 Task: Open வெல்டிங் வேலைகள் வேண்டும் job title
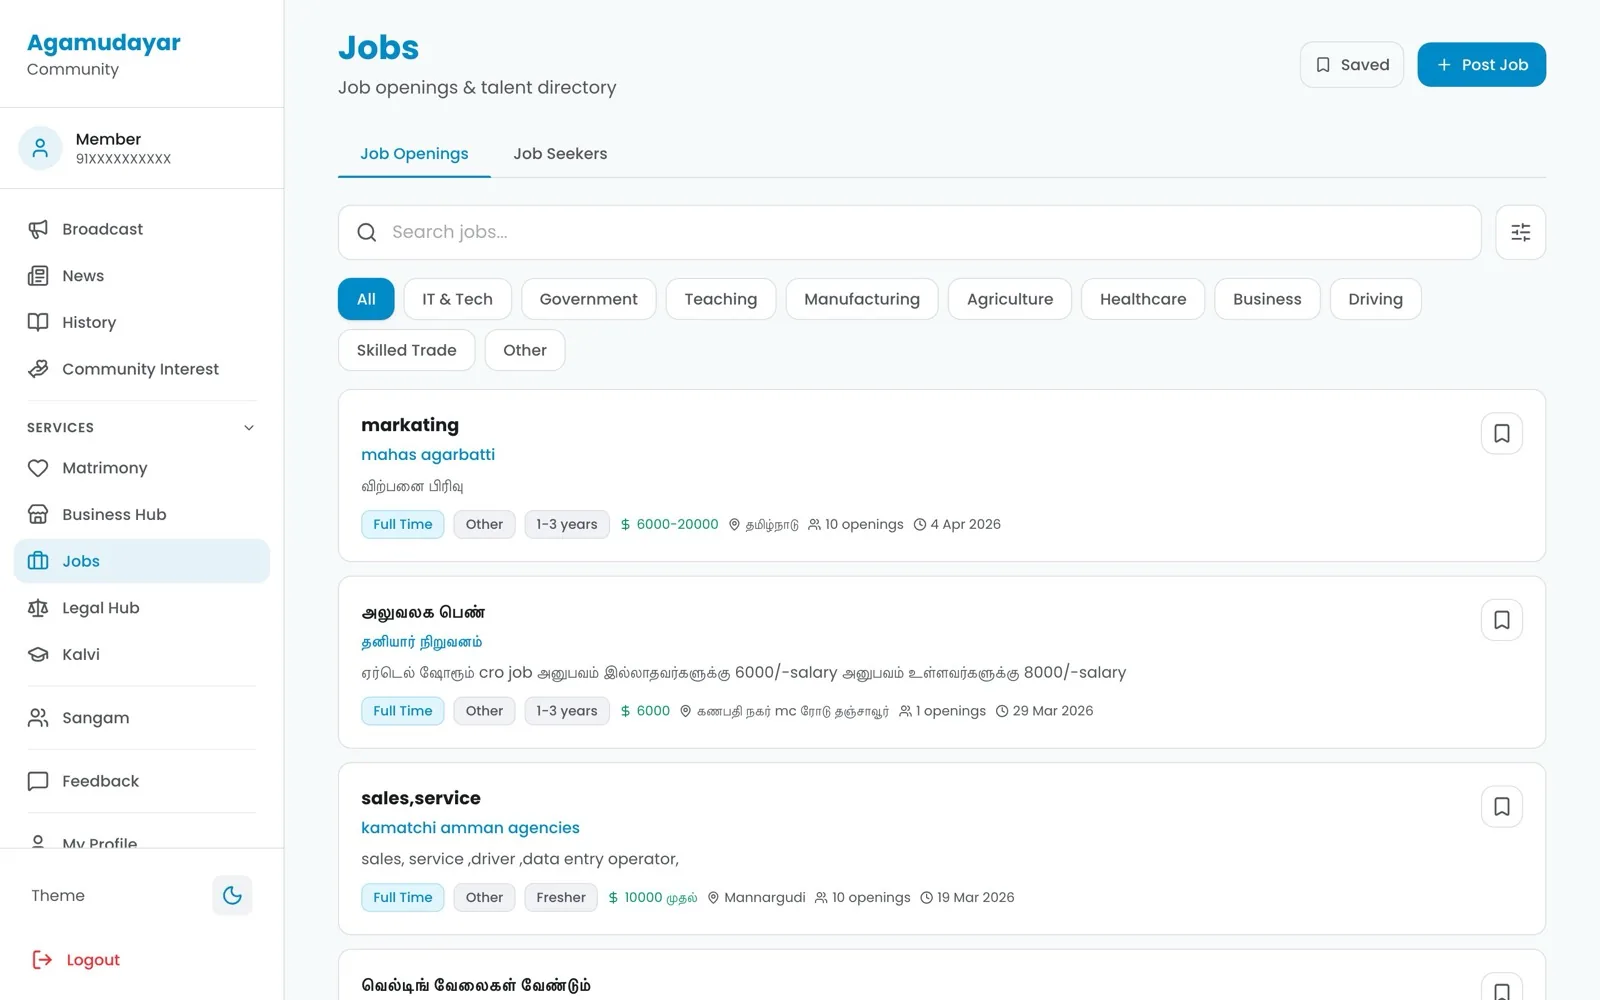476,985
